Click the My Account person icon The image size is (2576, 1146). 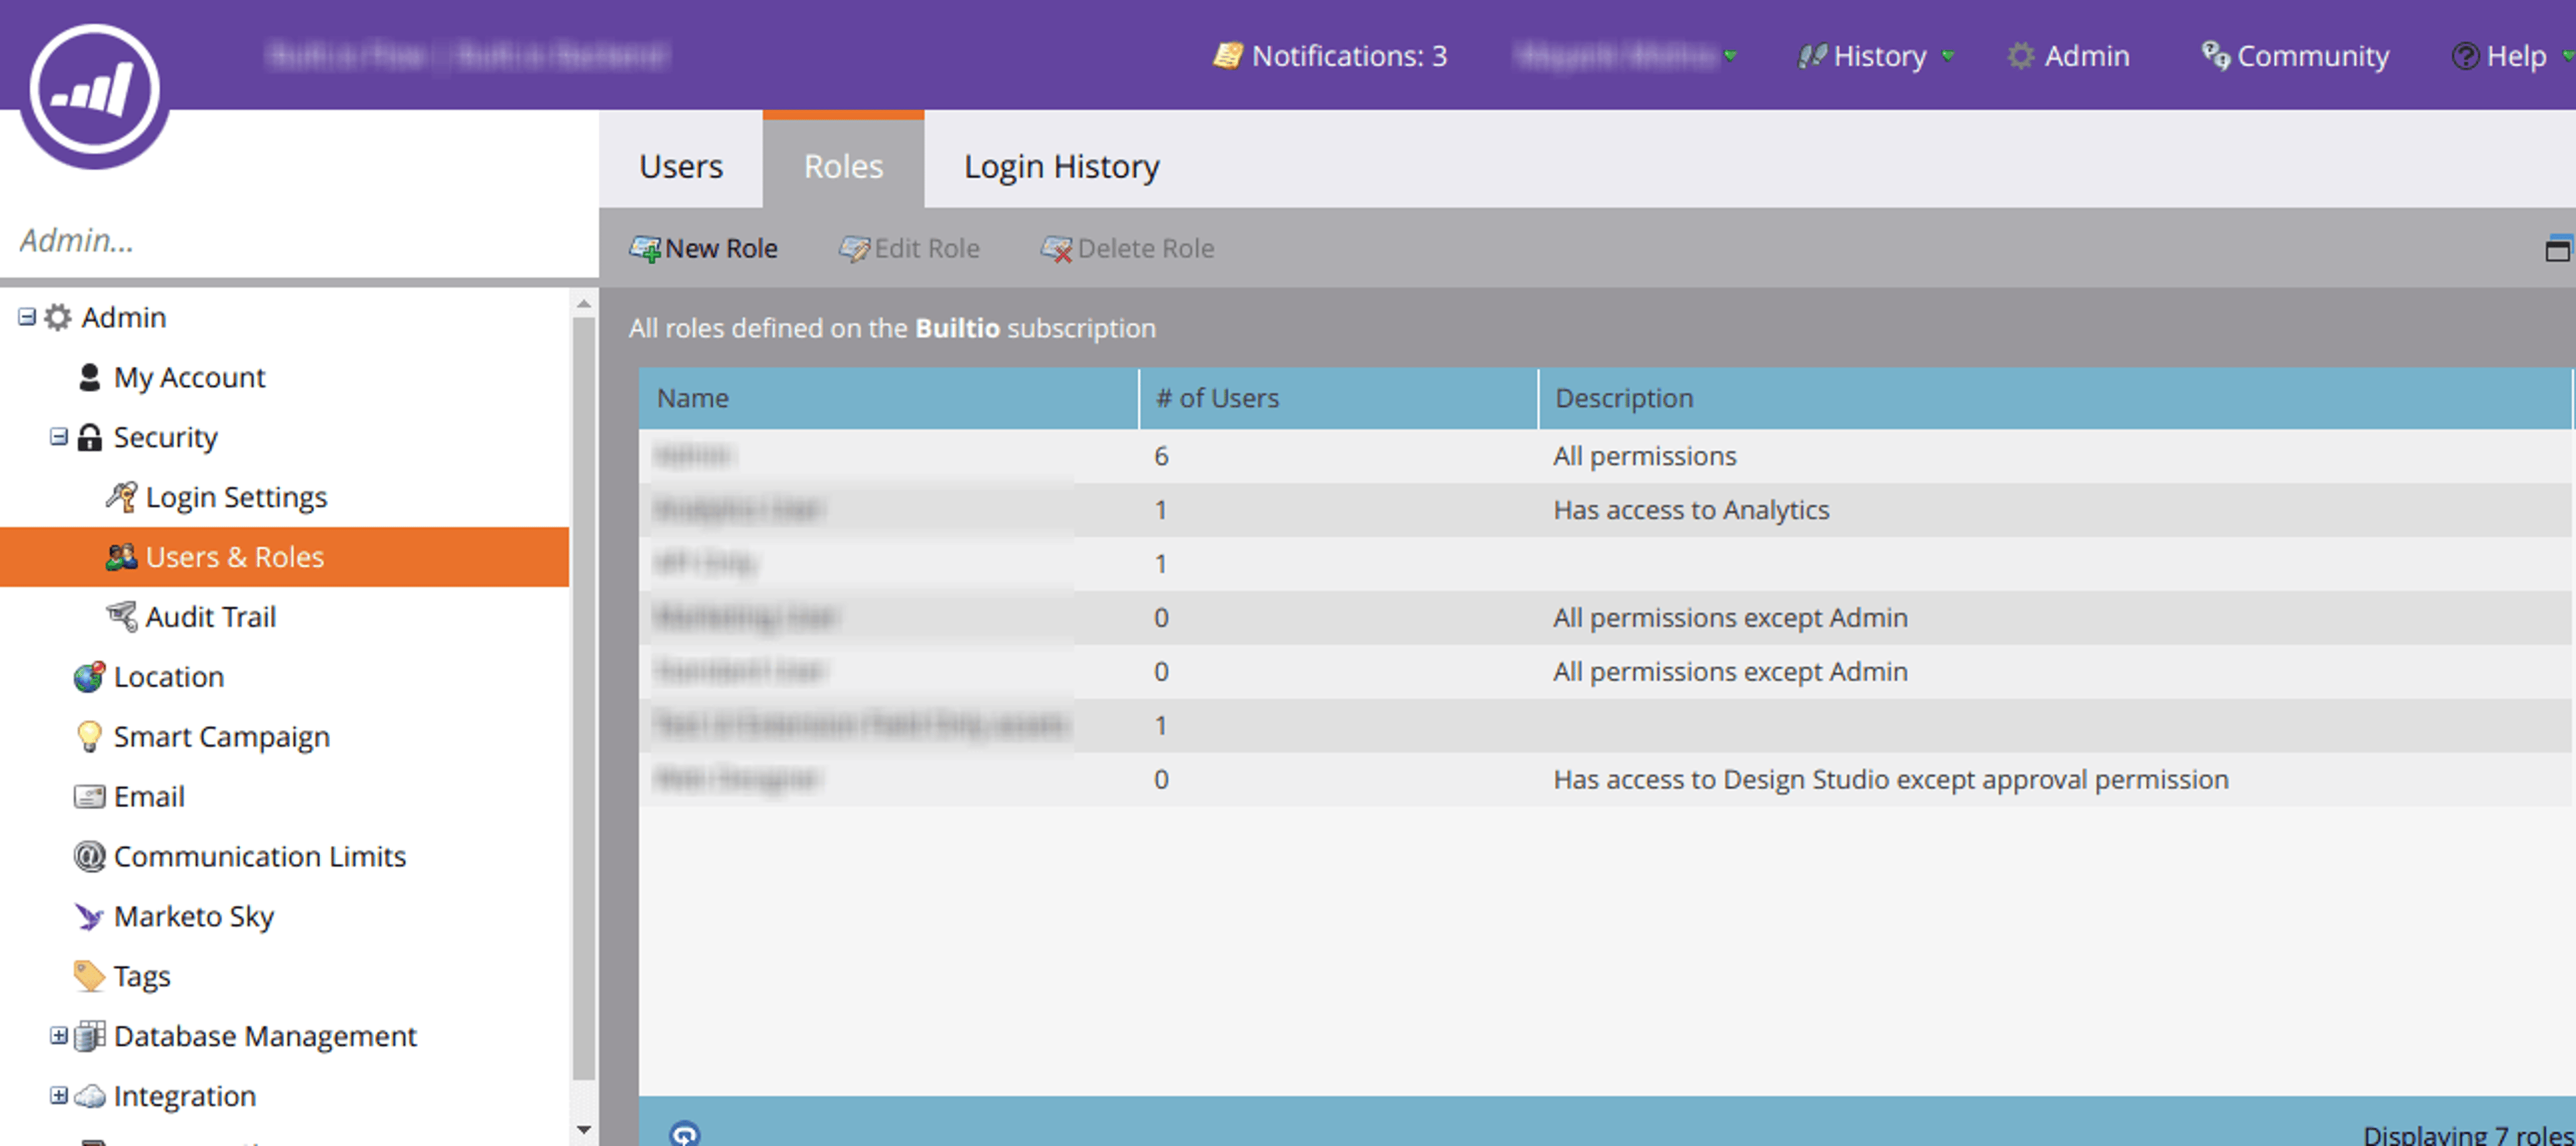[x=89, y=377]
